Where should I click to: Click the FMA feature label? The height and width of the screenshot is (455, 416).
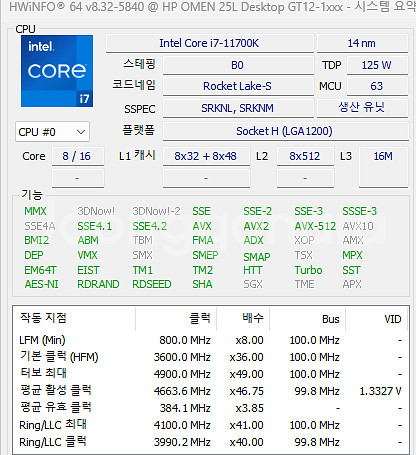(x=203, y=240)
